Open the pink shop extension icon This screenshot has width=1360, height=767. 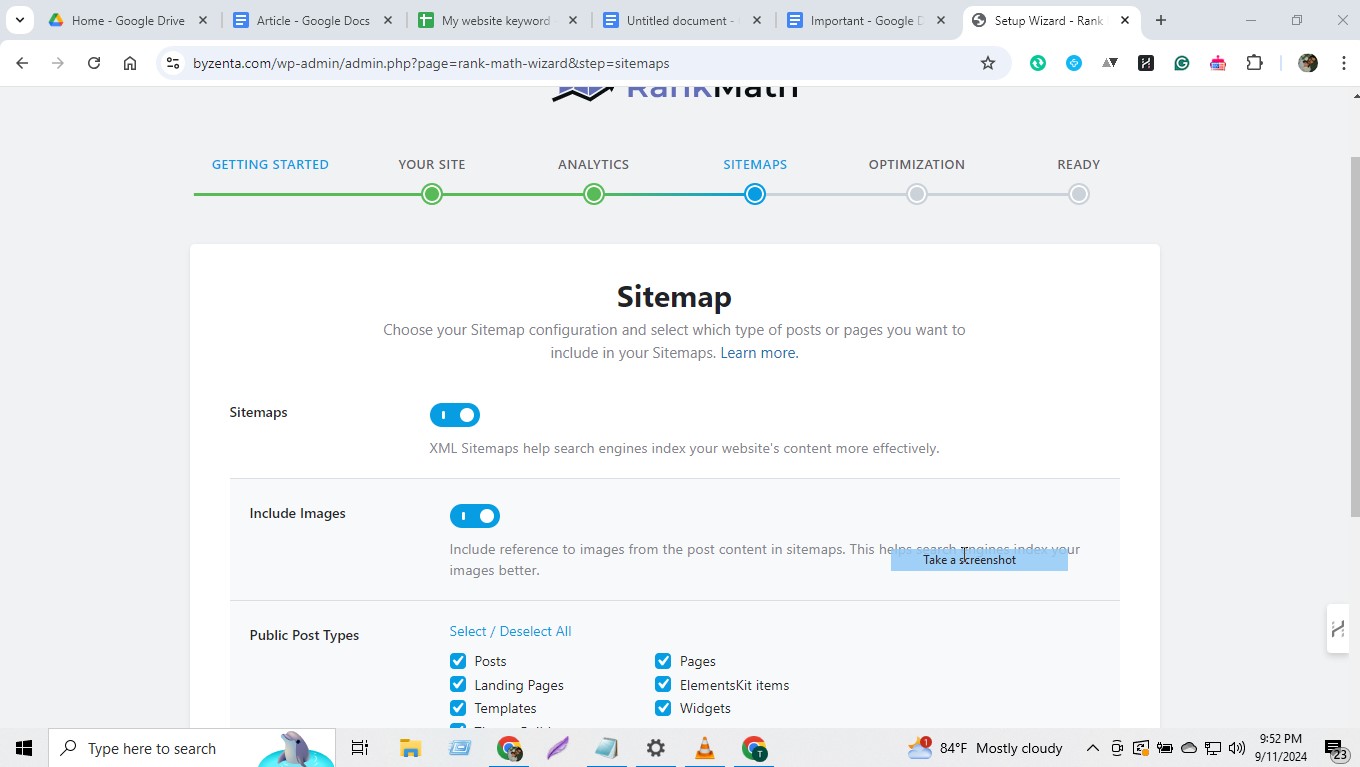(x=1218, y=63)
